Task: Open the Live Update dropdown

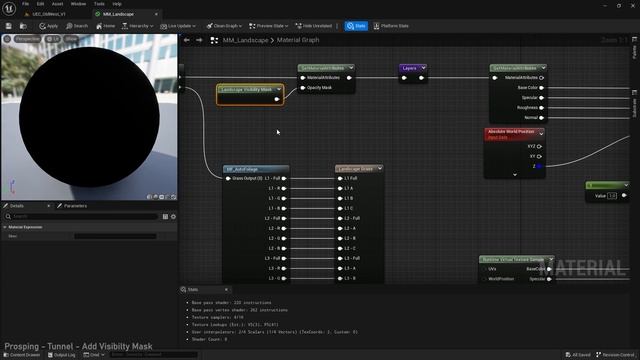Action: (x=178, y=26)
